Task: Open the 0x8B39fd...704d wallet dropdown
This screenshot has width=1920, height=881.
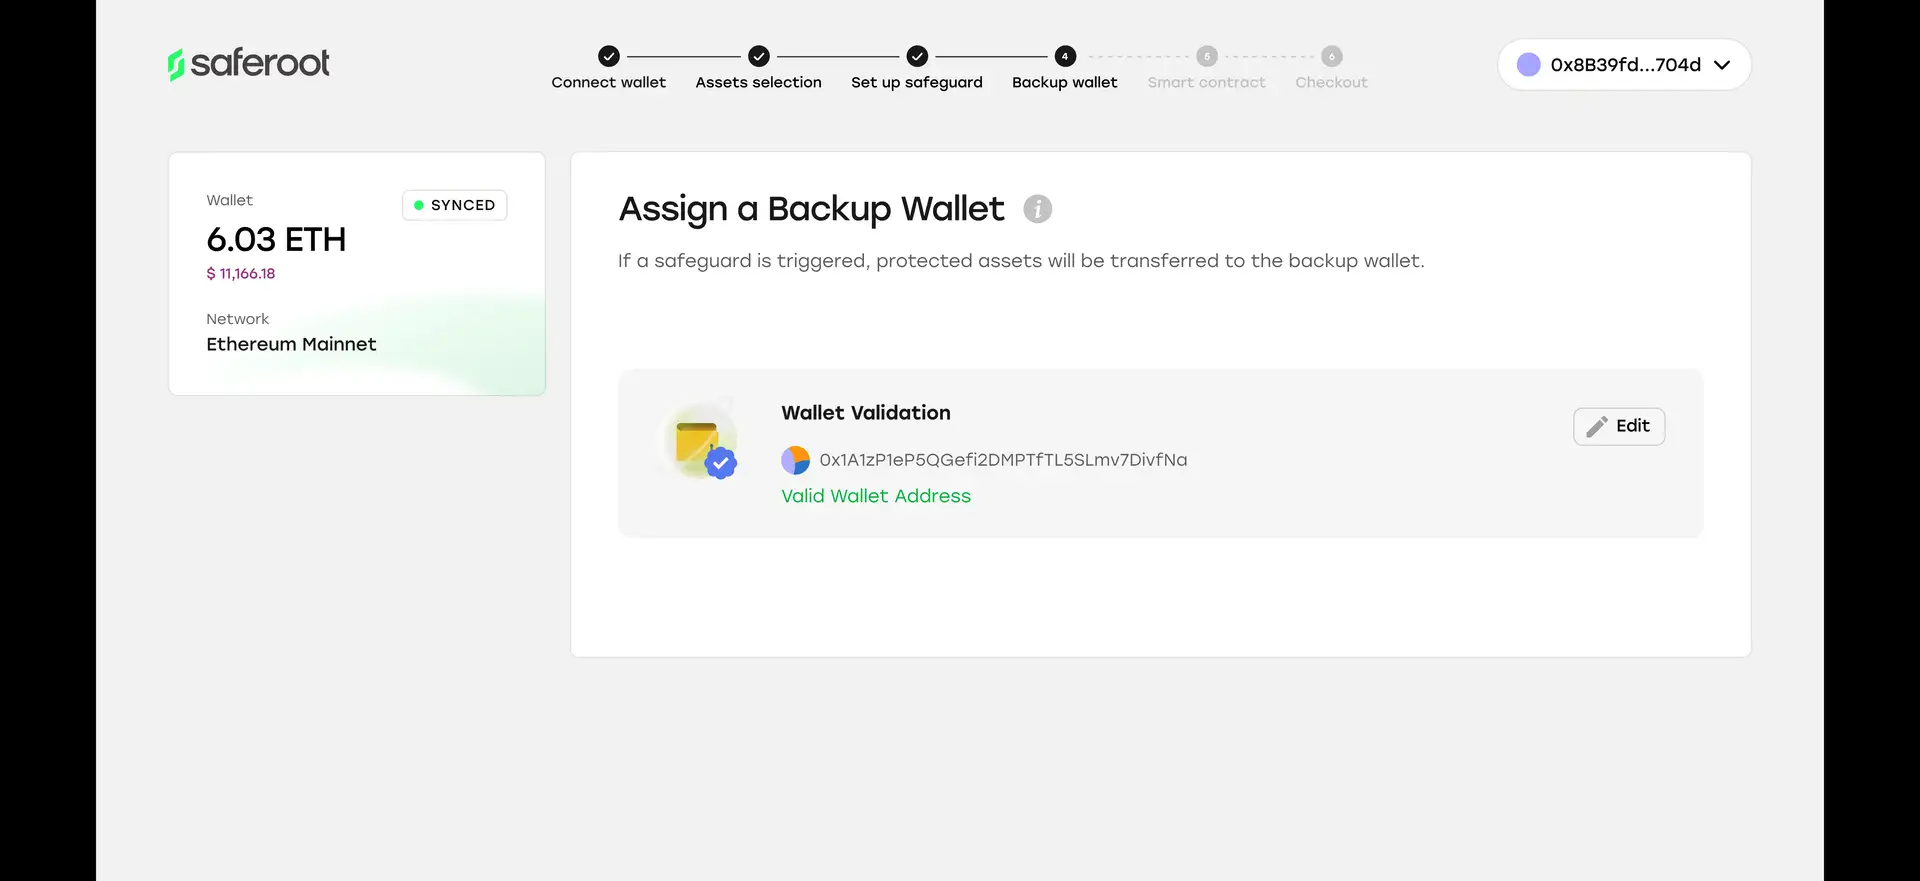Action: [1624, 65]
